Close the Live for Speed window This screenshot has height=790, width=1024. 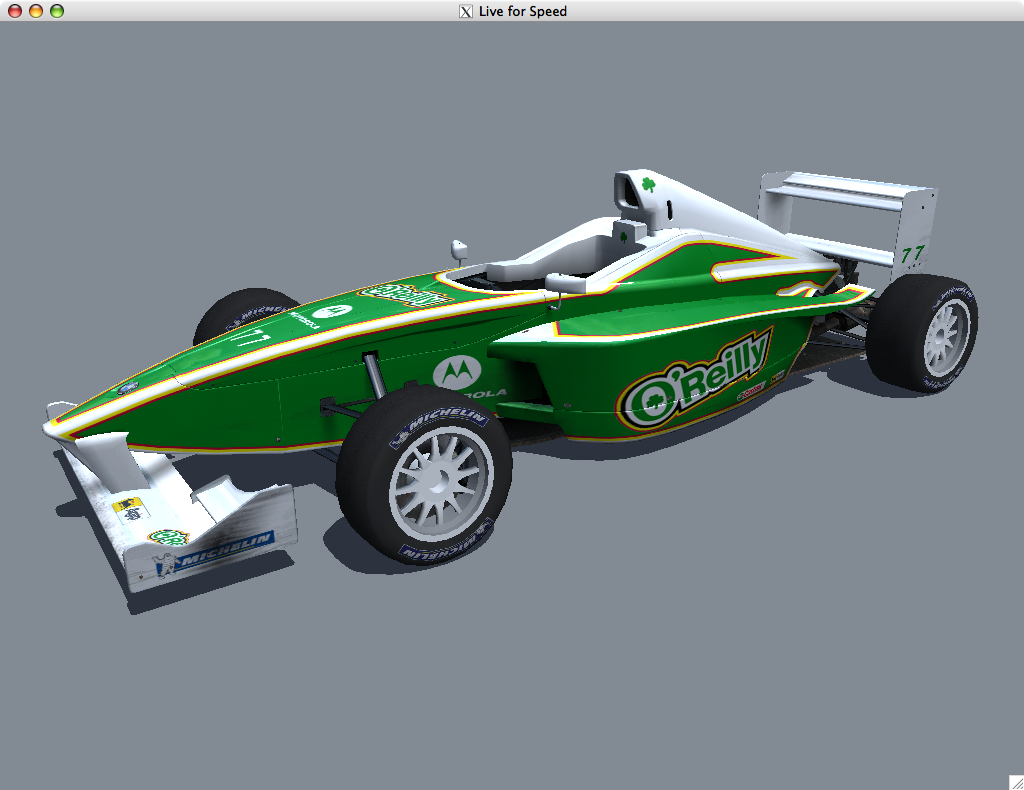(15, 11)
